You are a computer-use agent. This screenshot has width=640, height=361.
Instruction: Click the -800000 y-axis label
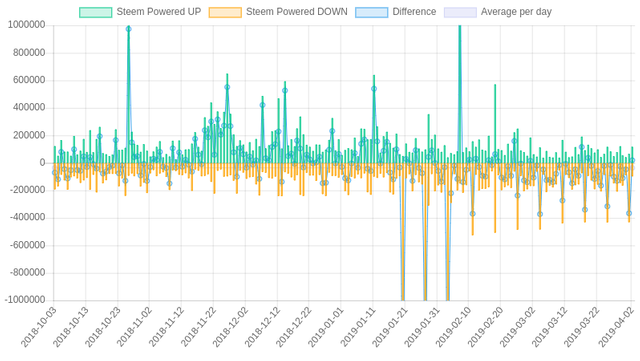click(27, 272)
